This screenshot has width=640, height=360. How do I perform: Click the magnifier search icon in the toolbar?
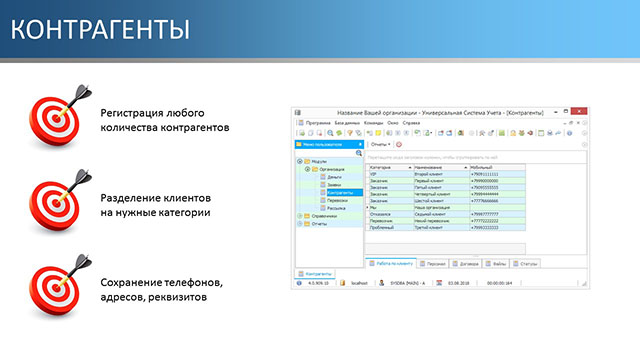[330, 133]
